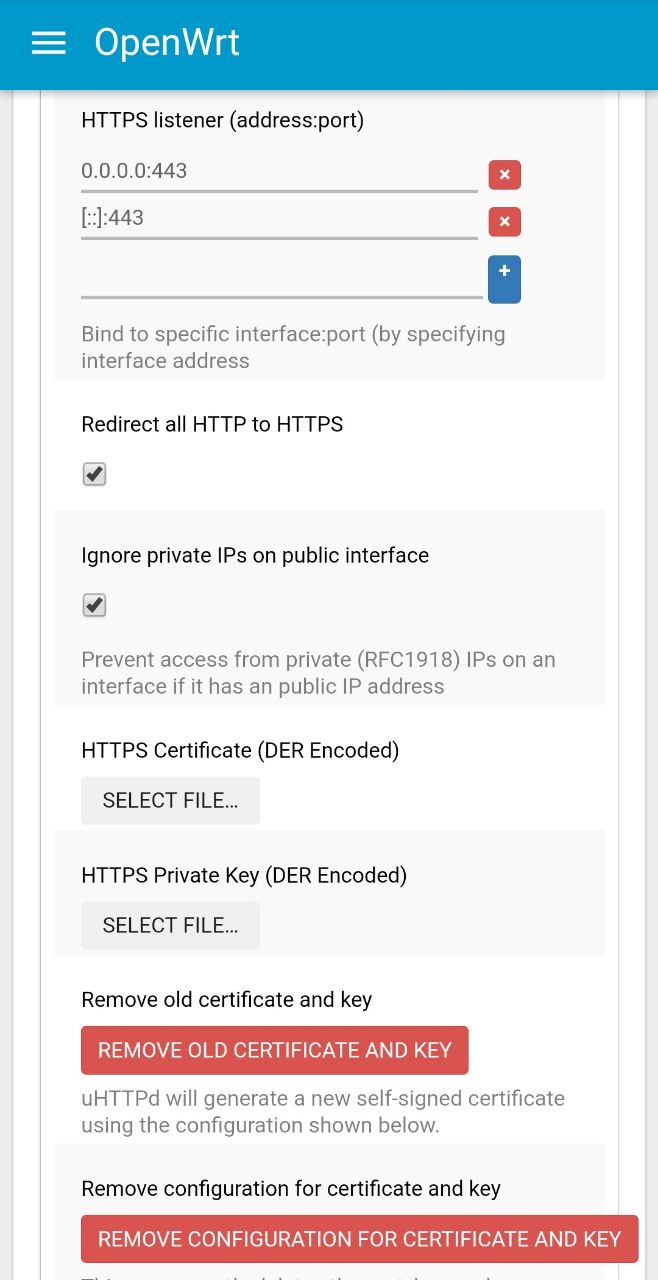Toggle Redirect all HTTP to HTTPS checkbox
The height and width of the screenshot is (1280, 658).
[x=94, y=474]
